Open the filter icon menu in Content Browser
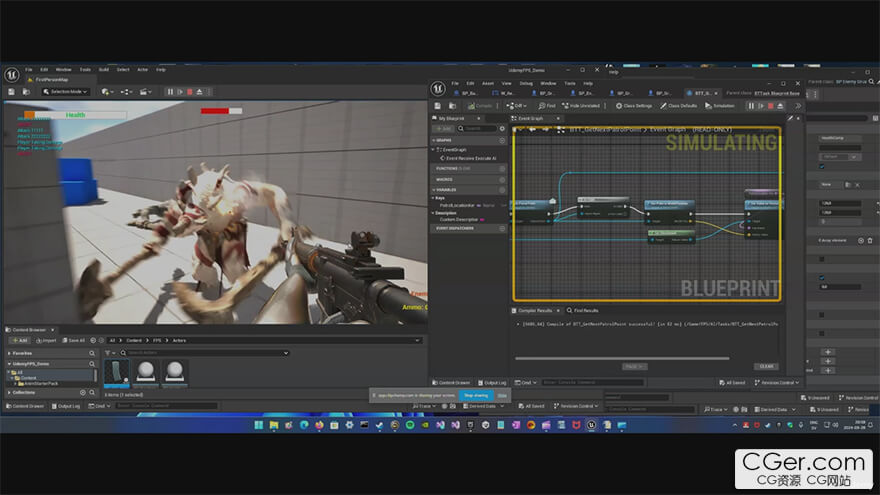Viewport: 880px width, 495px height. click(109, 352)
